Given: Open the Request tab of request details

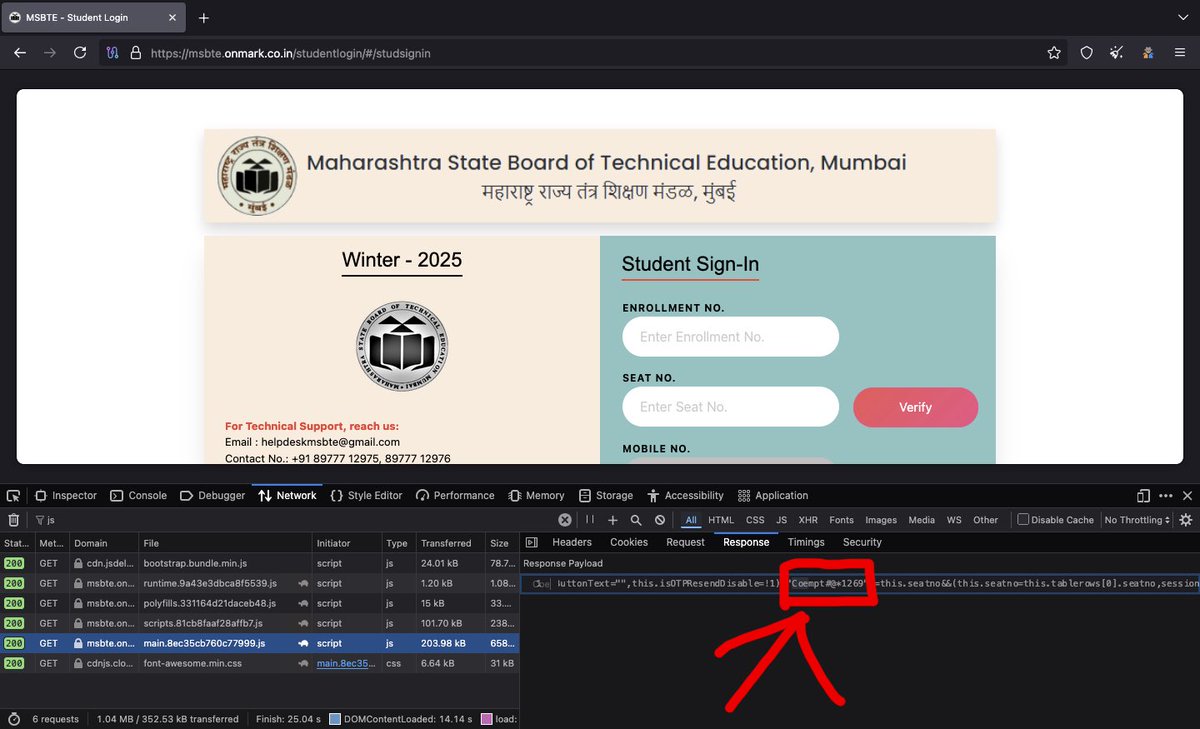Looking at the screenshot, I should (685, 542).
